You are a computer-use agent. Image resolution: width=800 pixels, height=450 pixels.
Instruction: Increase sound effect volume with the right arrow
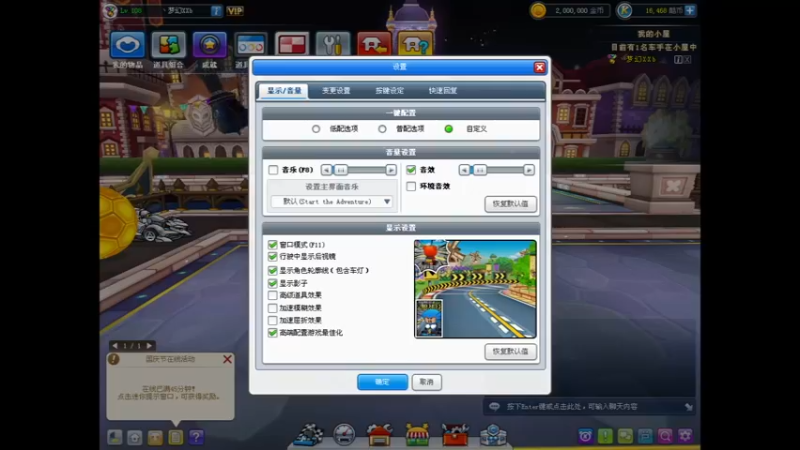[x=529, y=170]
